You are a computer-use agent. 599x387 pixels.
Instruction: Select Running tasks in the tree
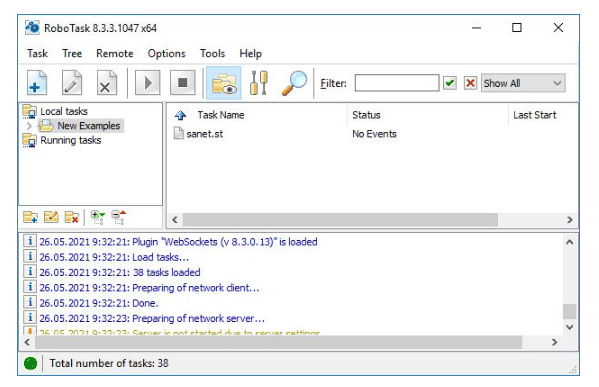(71, 140)
